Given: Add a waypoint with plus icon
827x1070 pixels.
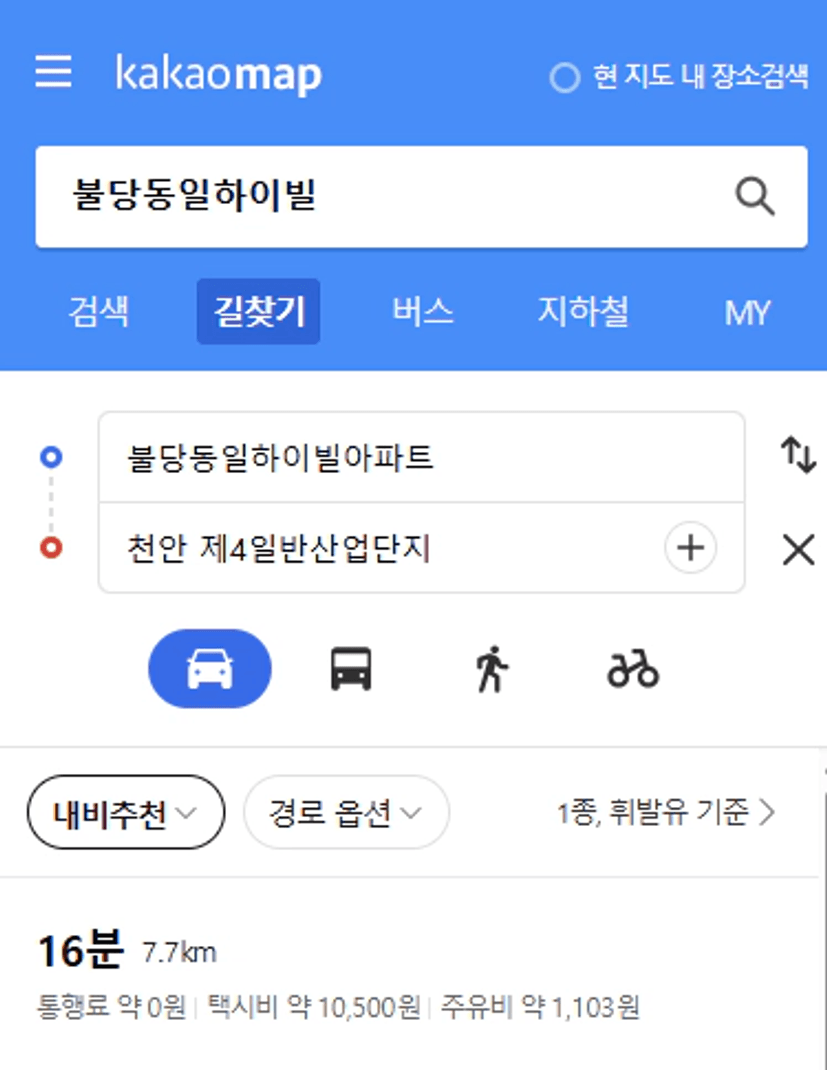Looking at the screenshot, I should point(691,548).
